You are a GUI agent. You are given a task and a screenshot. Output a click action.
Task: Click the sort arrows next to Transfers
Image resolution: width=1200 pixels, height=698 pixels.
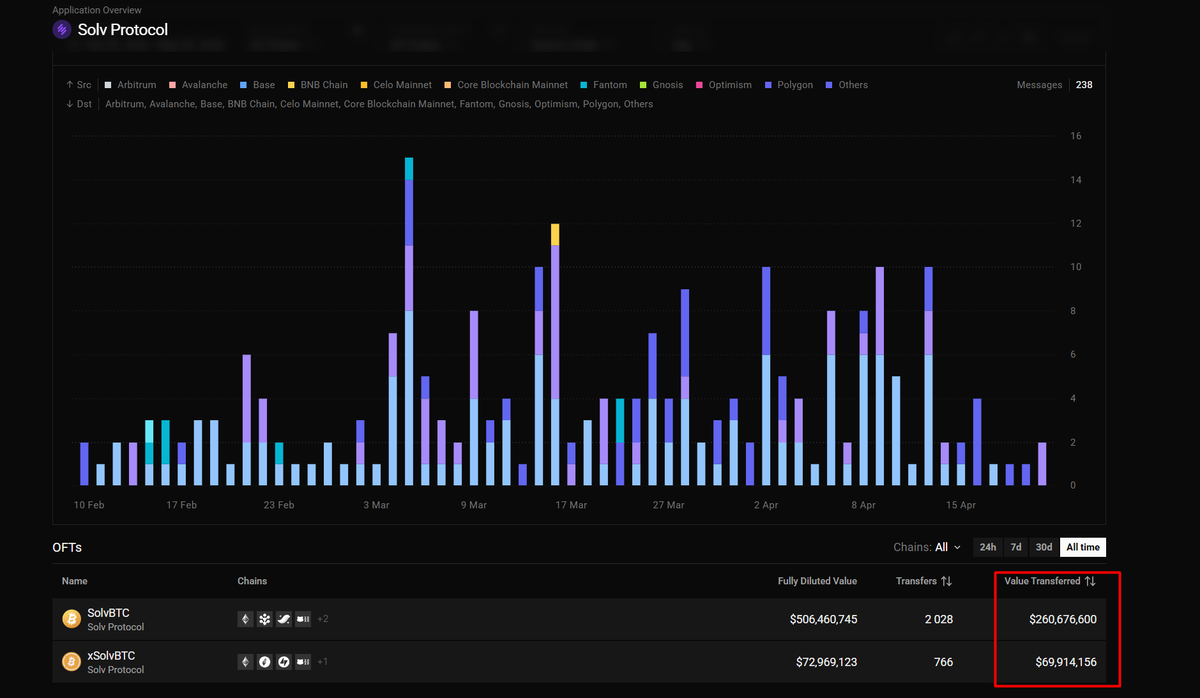pos(946,581)
